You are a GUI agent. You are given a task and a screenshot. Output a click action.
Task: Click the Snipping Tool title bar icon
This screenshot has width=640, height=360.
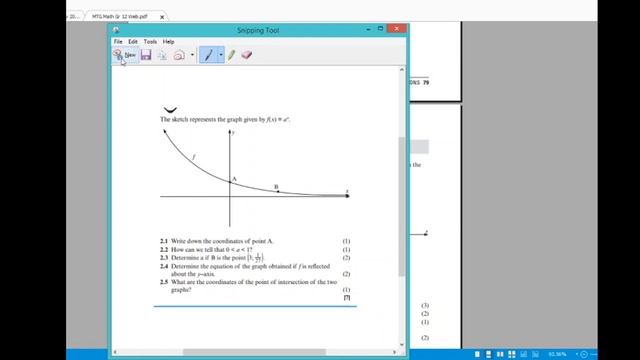click(x=116, y=30)
